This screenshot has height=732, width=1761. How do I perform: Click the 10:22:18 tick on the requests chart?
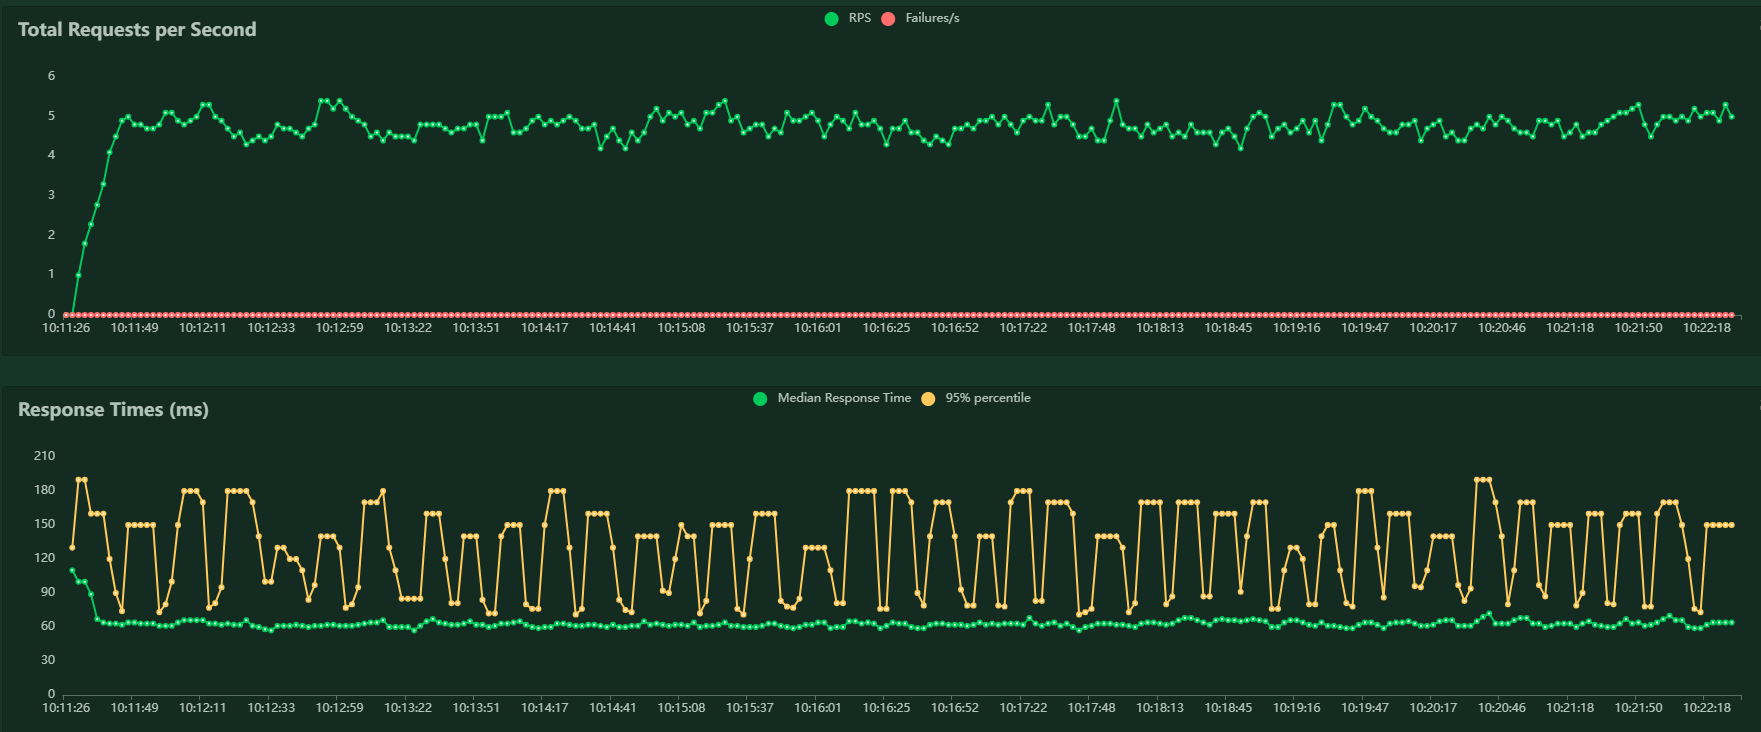pos(1707,328)
